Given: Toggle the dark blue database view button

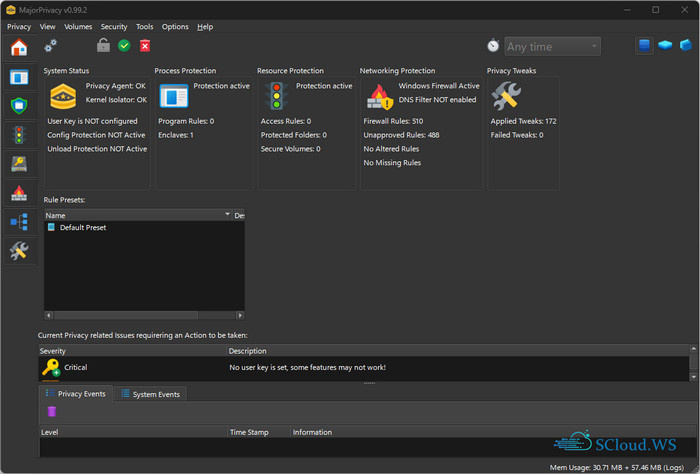Looking at the screenshot, I should point(644,46).
